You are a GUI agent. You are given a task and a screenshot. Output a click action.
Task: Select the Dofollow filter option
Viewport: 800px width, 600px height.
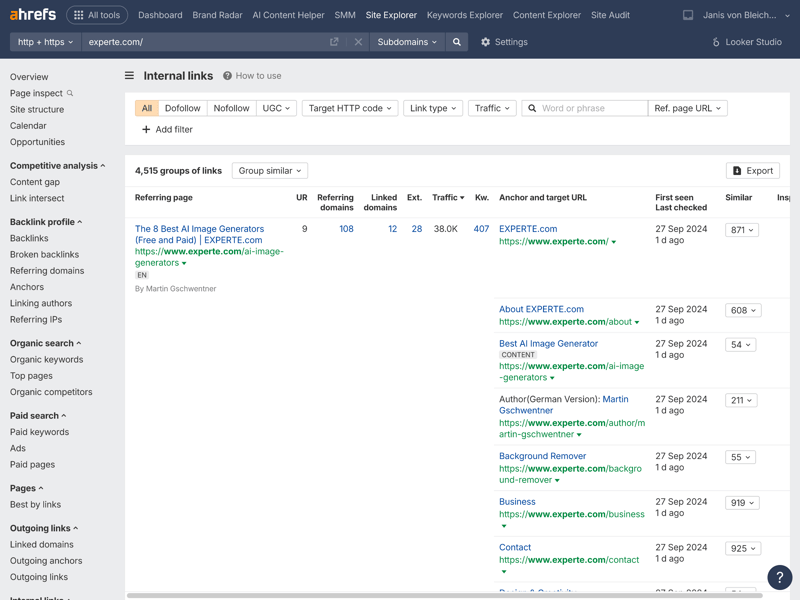pyautogui.click(x=182, y=108)
